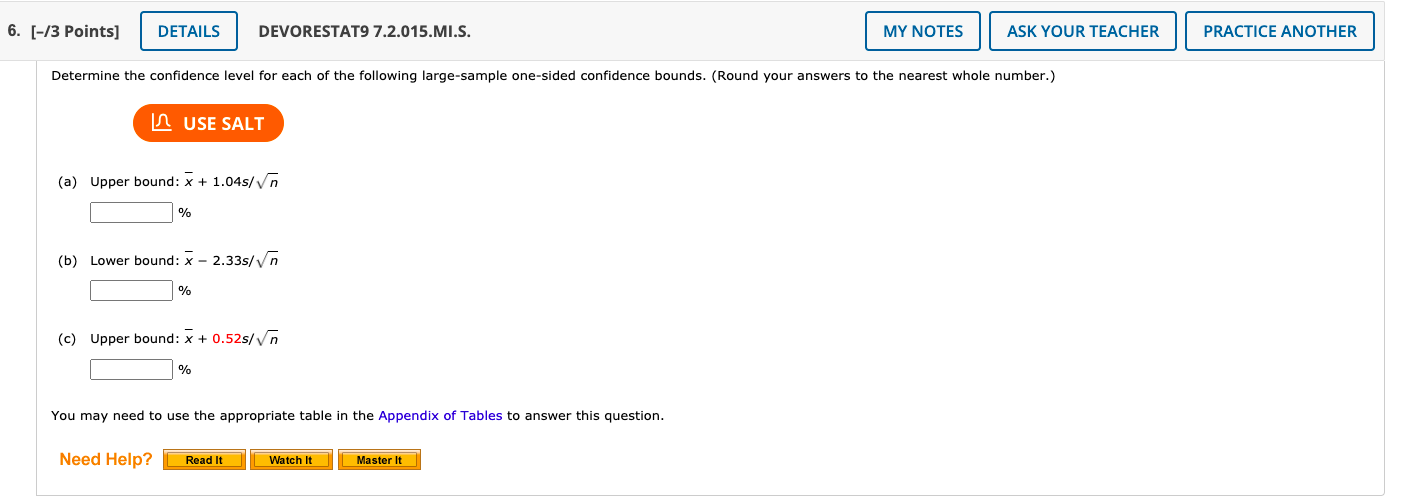Image resolution: width=1401 pixels, height=500 pixels.
Task: Click the DEVORESTAT9 7.2.015.MI.S. question code
Action: (365, 31)
